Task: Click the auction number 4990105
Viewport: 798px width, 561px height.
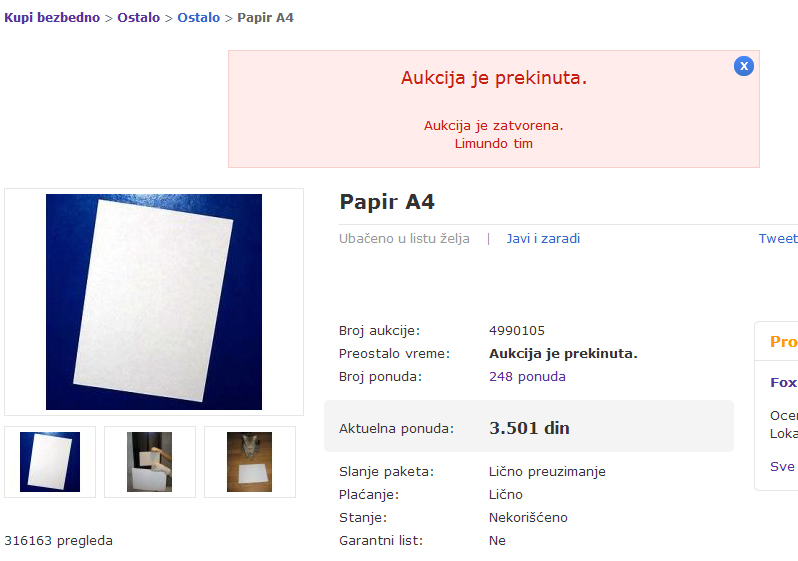Action: click(517, 331)
